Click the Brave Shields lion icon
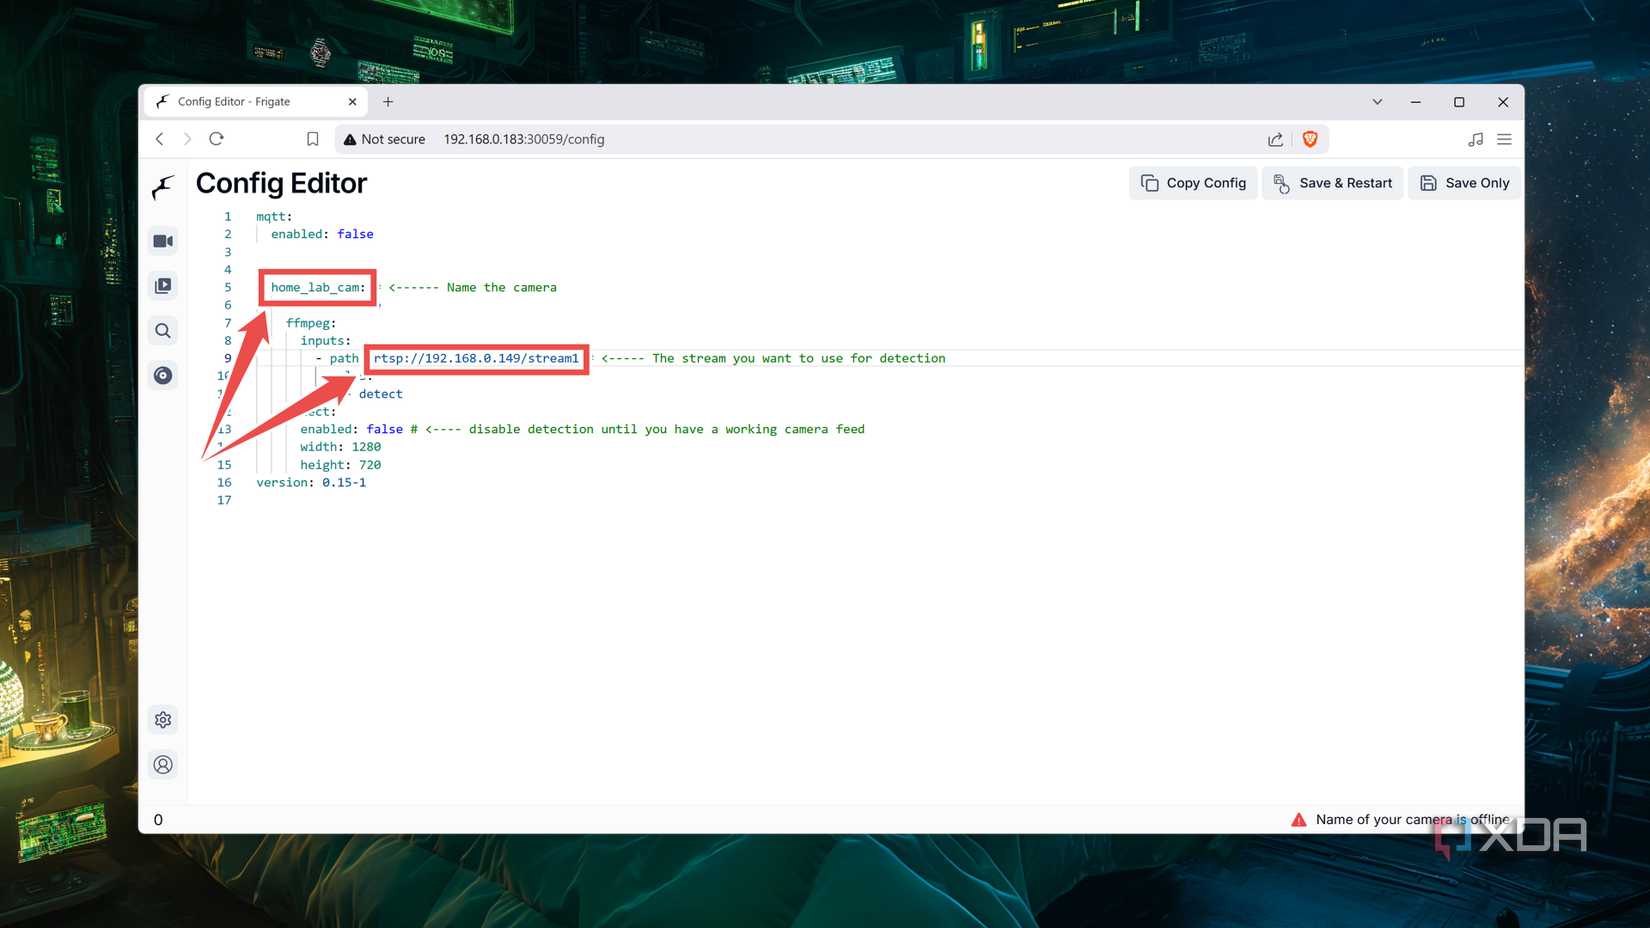The height and width of the screenshot is (928, 1650). (x=1310, y=139)
